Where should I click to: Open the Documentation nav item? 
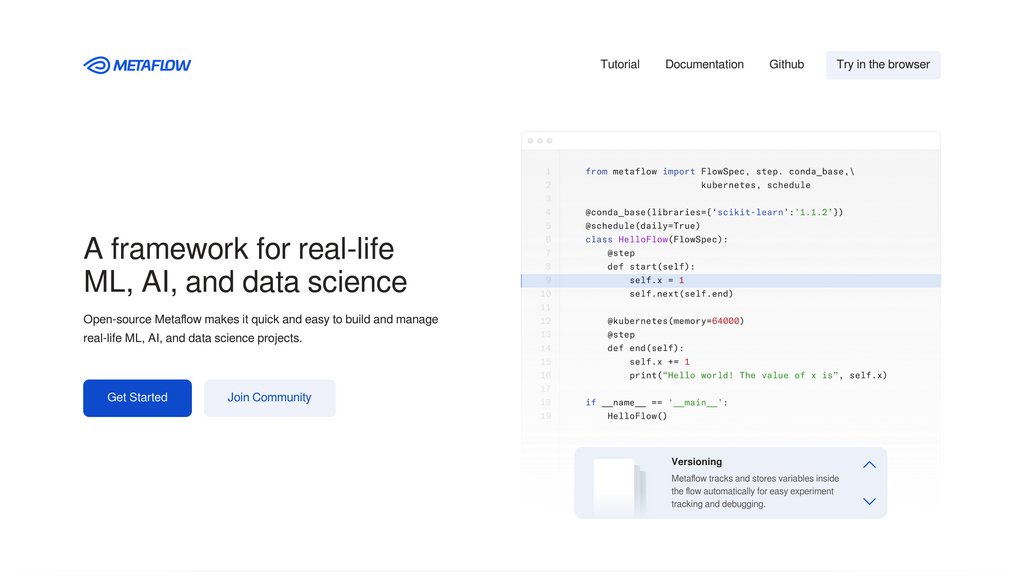click(x=704, y=65)
